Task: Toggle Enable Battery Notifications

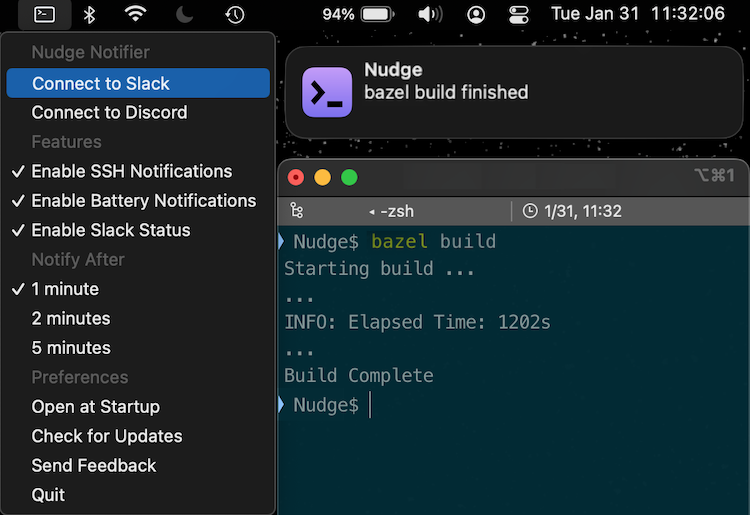Action: (138, 201)
